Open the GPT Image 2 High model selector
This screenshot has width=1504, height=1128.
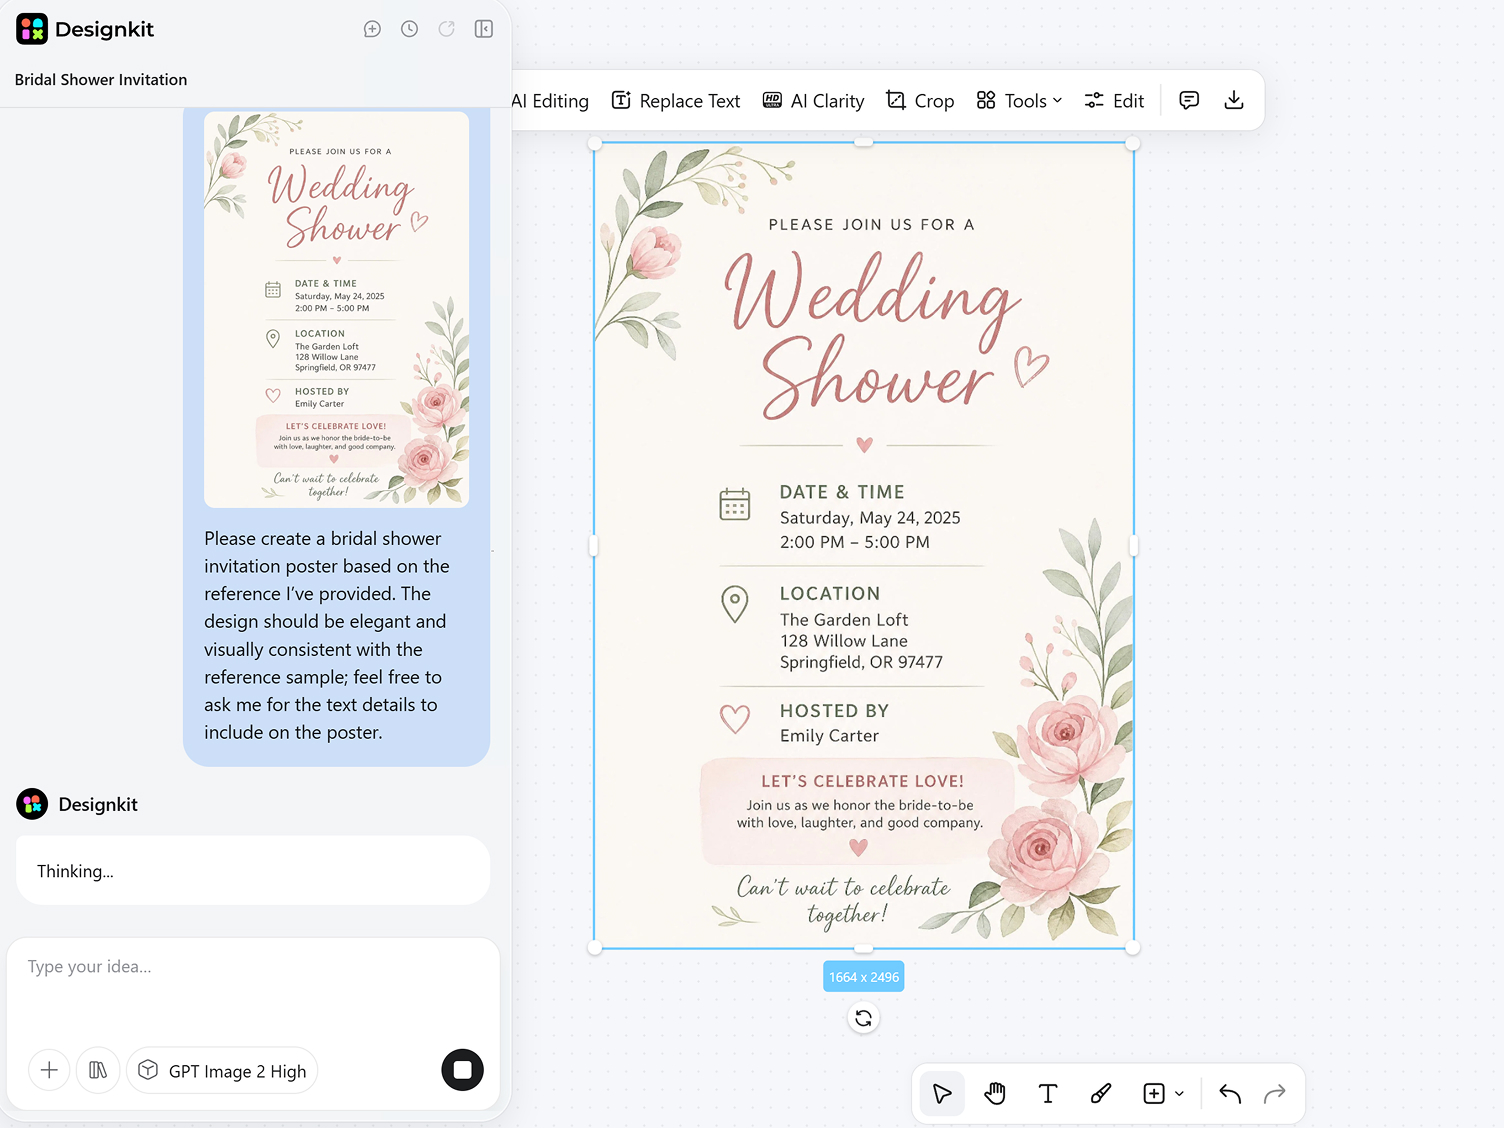click(x=222, y=1071)
